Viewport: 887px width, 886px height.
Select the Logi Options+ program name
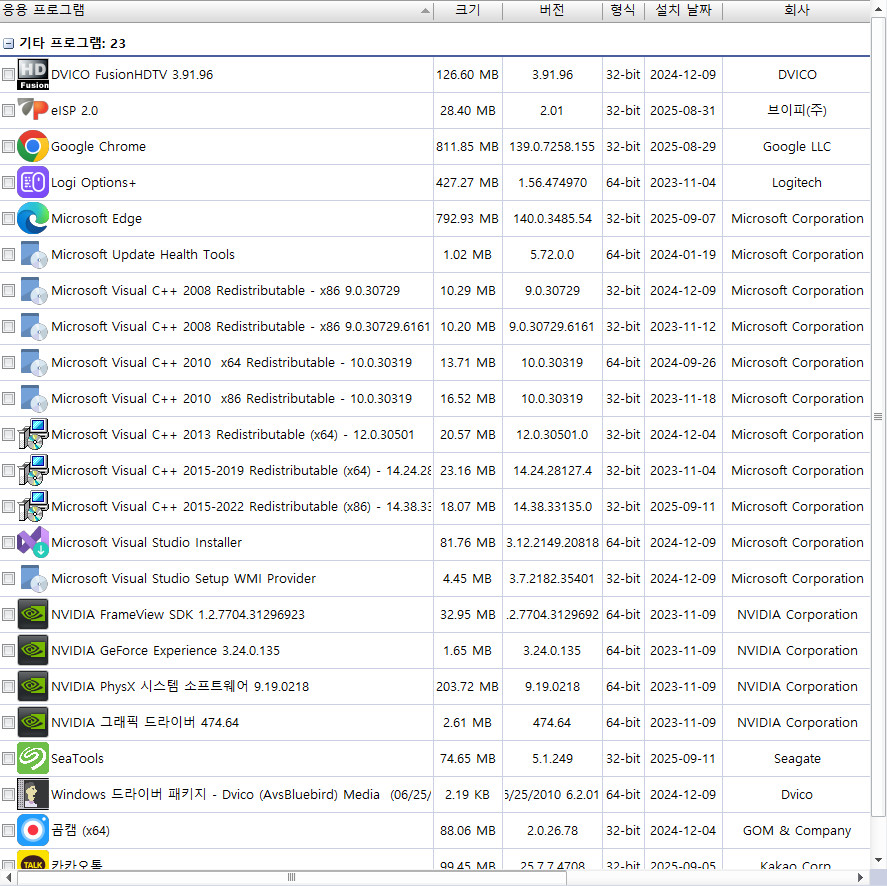click(x=93, y=183)
